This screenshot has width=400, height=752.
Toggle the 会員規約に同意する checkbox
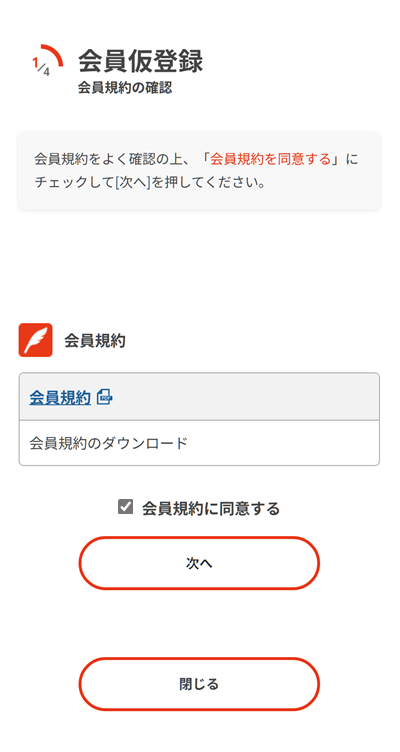pos(125,507)
